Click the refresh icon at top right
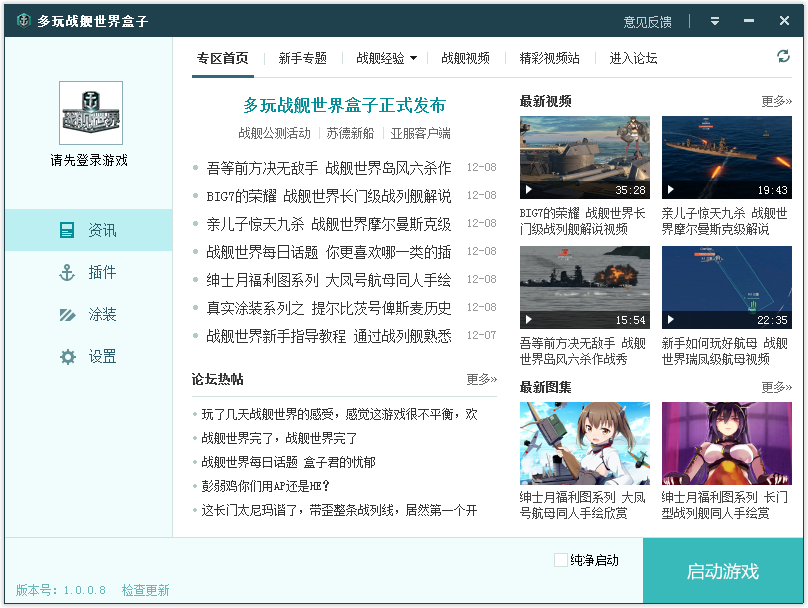 [783, 57]
